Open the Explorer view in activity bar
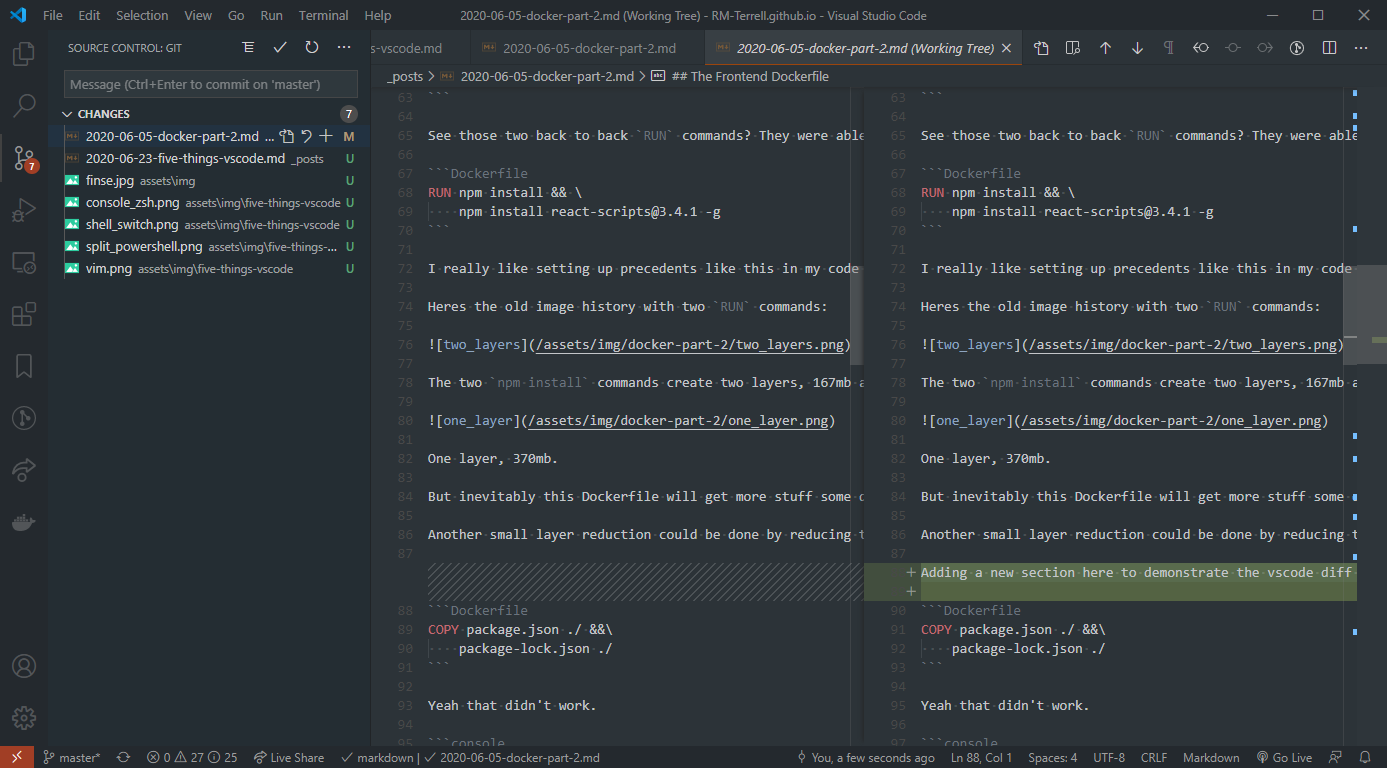 point(24,53)
